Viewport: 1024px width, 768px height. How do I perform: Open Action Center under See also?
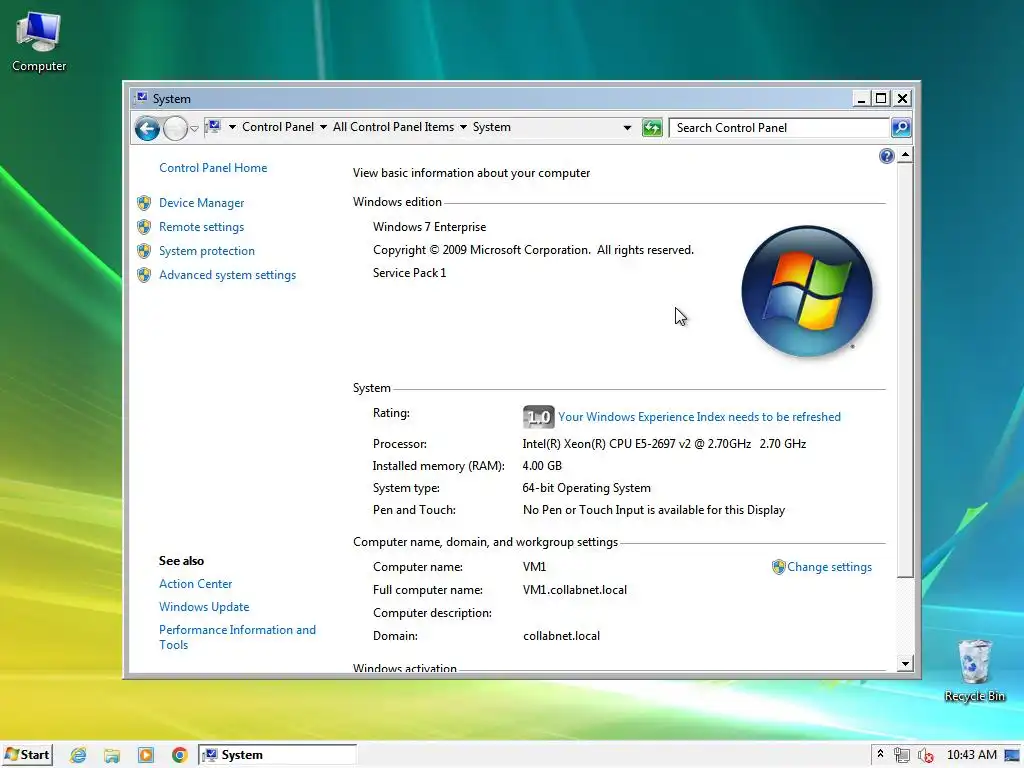click(195, 584)
